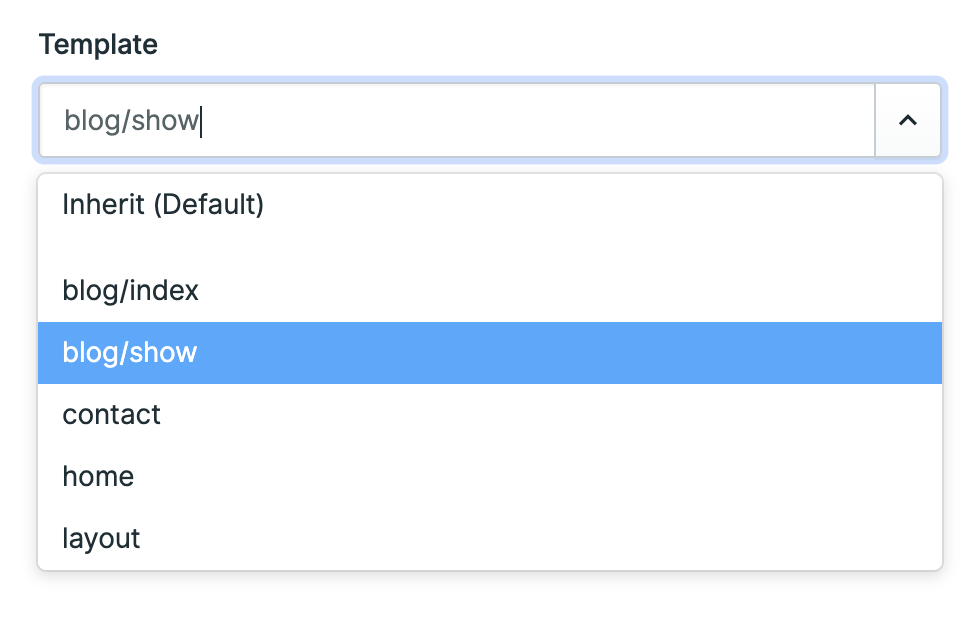Choose the 'home' template option
This screenshot has height=618, width=978.
(x=98, y=477)
